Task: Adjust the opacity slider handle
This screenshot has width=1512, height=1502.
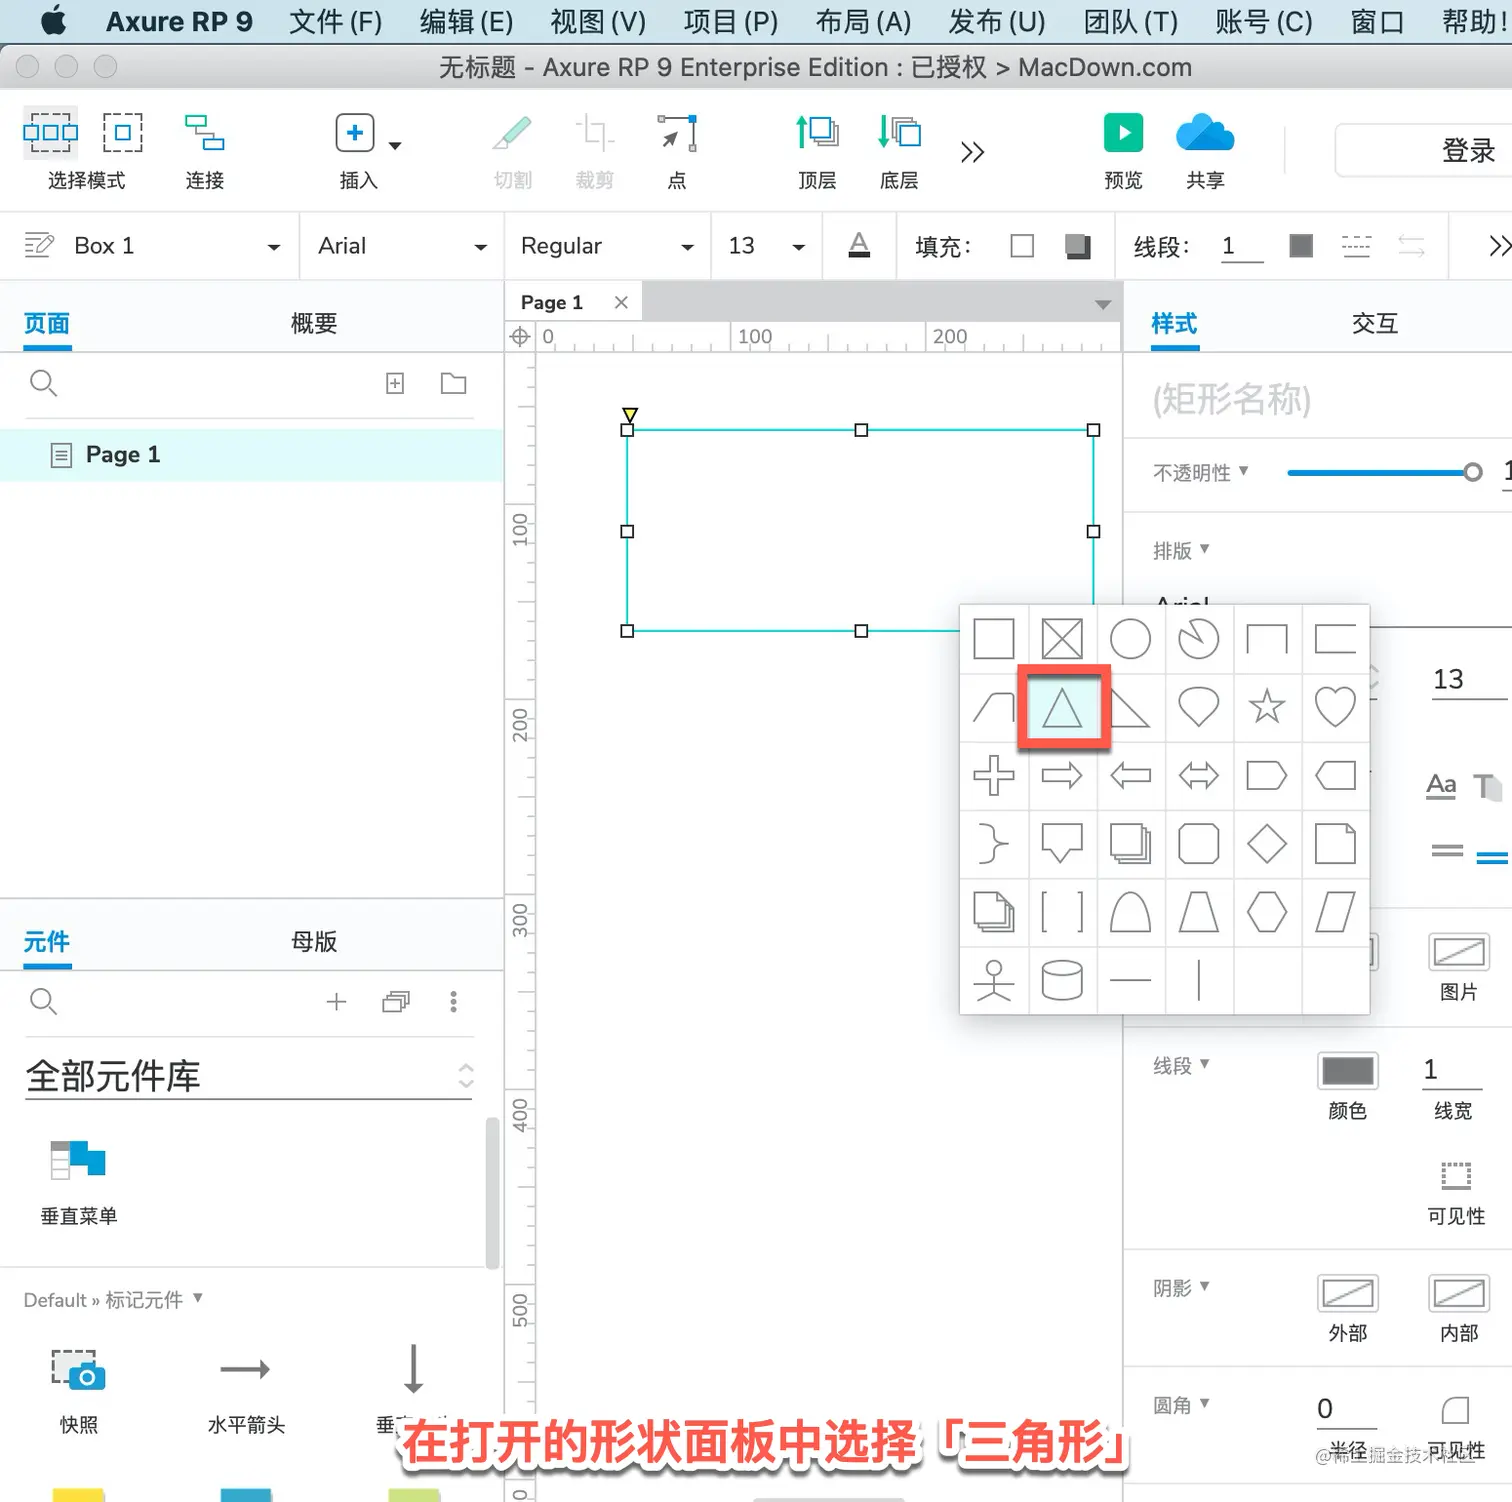Action: pyautogui.click(x=1473, y=472)
